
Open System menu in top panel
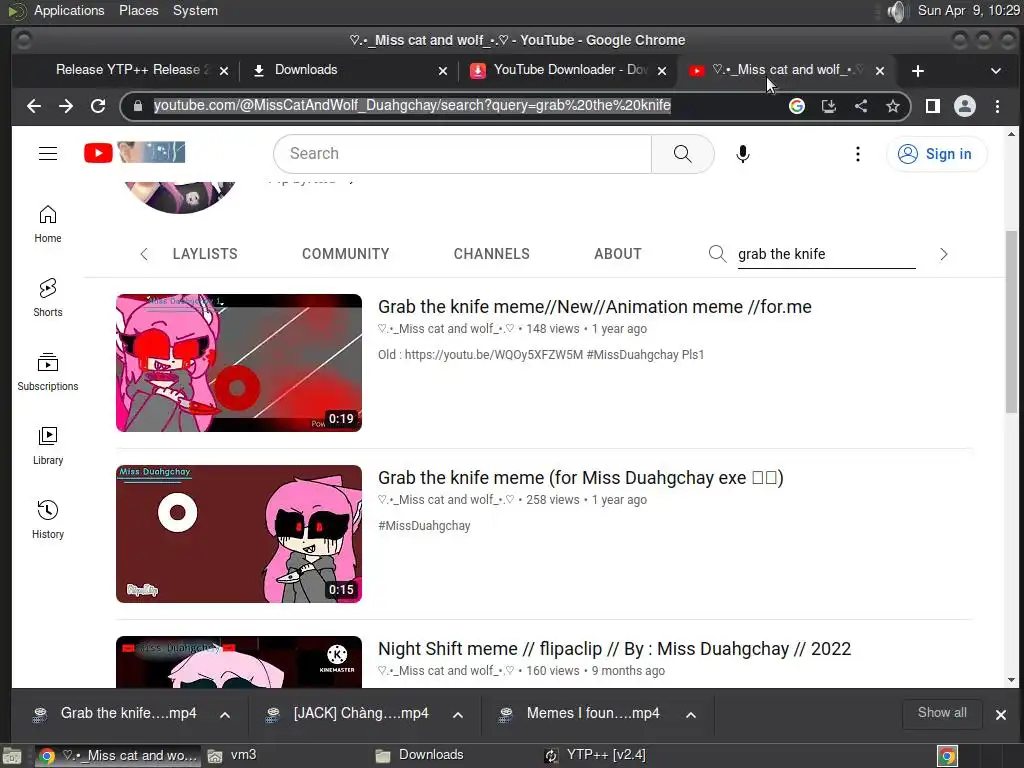pos(195,10)
